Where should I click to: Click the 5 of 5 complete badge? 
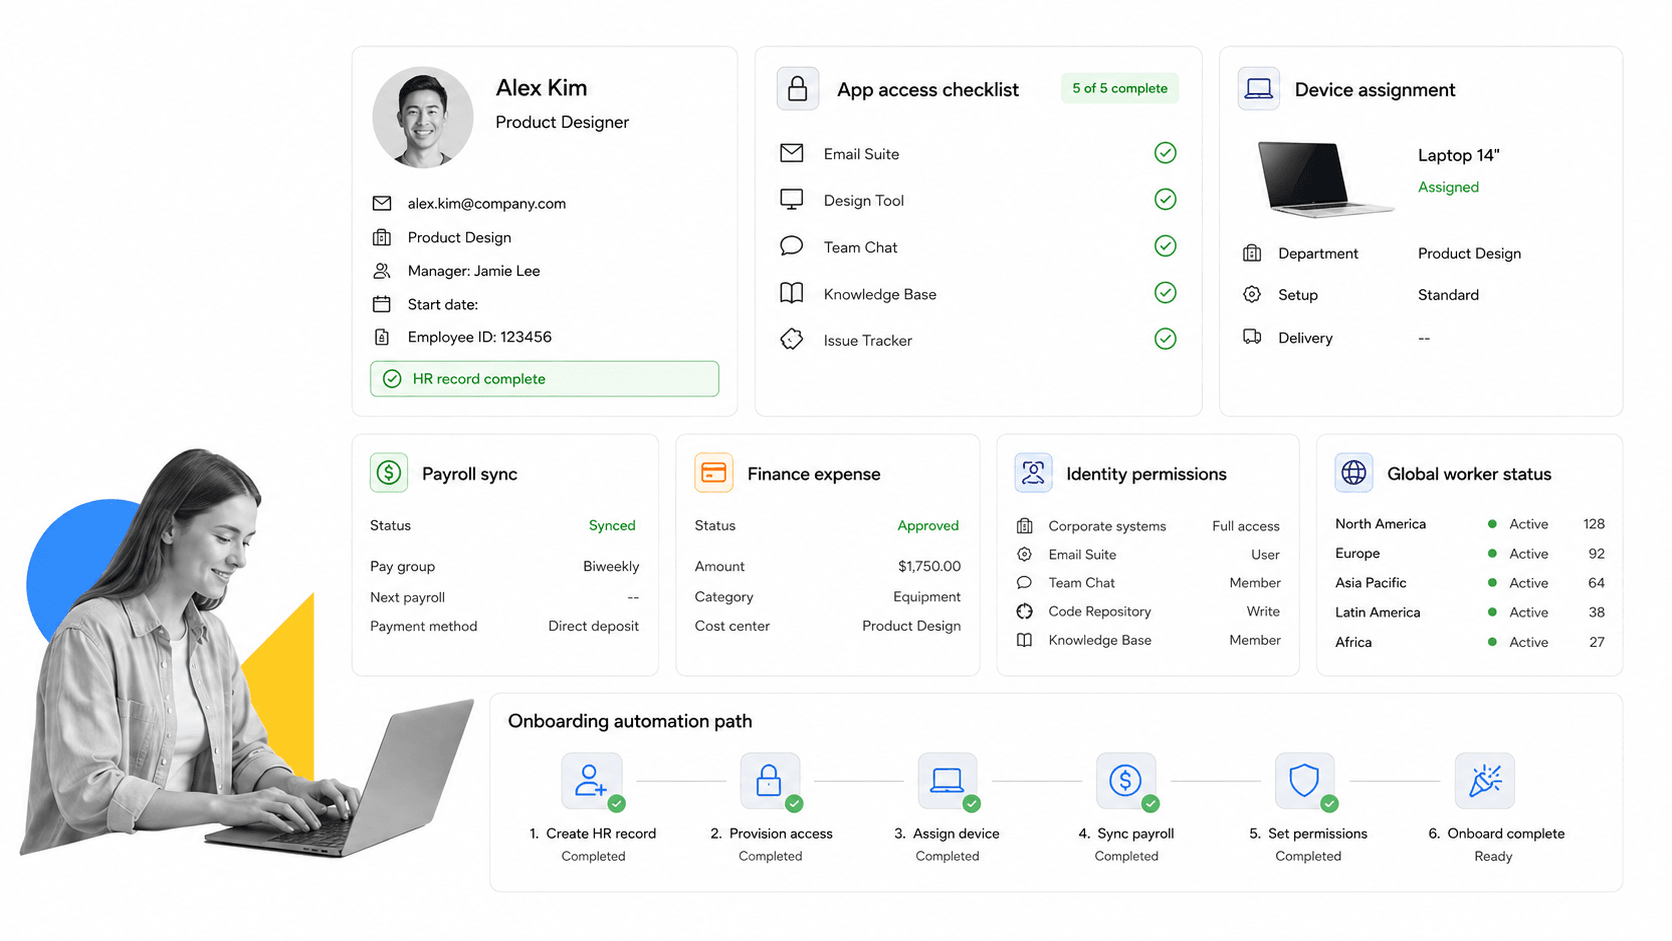tap(1120, 88)
